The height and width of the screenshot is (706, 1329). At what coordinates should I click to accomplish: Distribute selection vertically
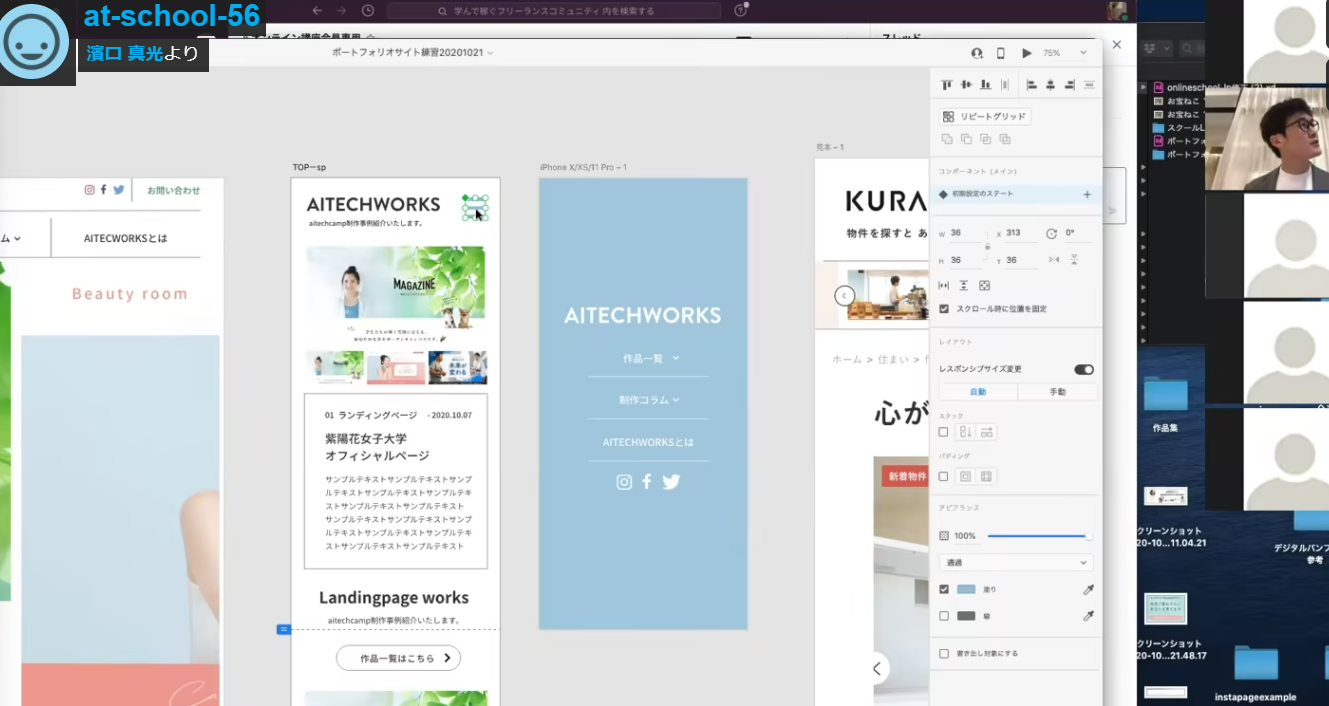(1089, 85)
